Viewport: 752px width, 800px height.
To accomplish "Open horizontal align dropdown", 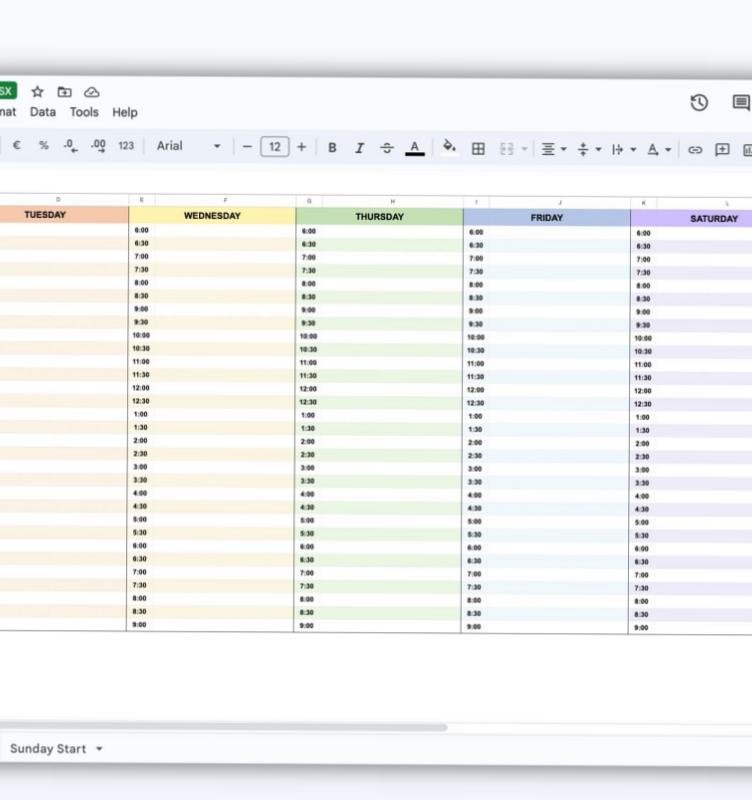I will point(554,149).
